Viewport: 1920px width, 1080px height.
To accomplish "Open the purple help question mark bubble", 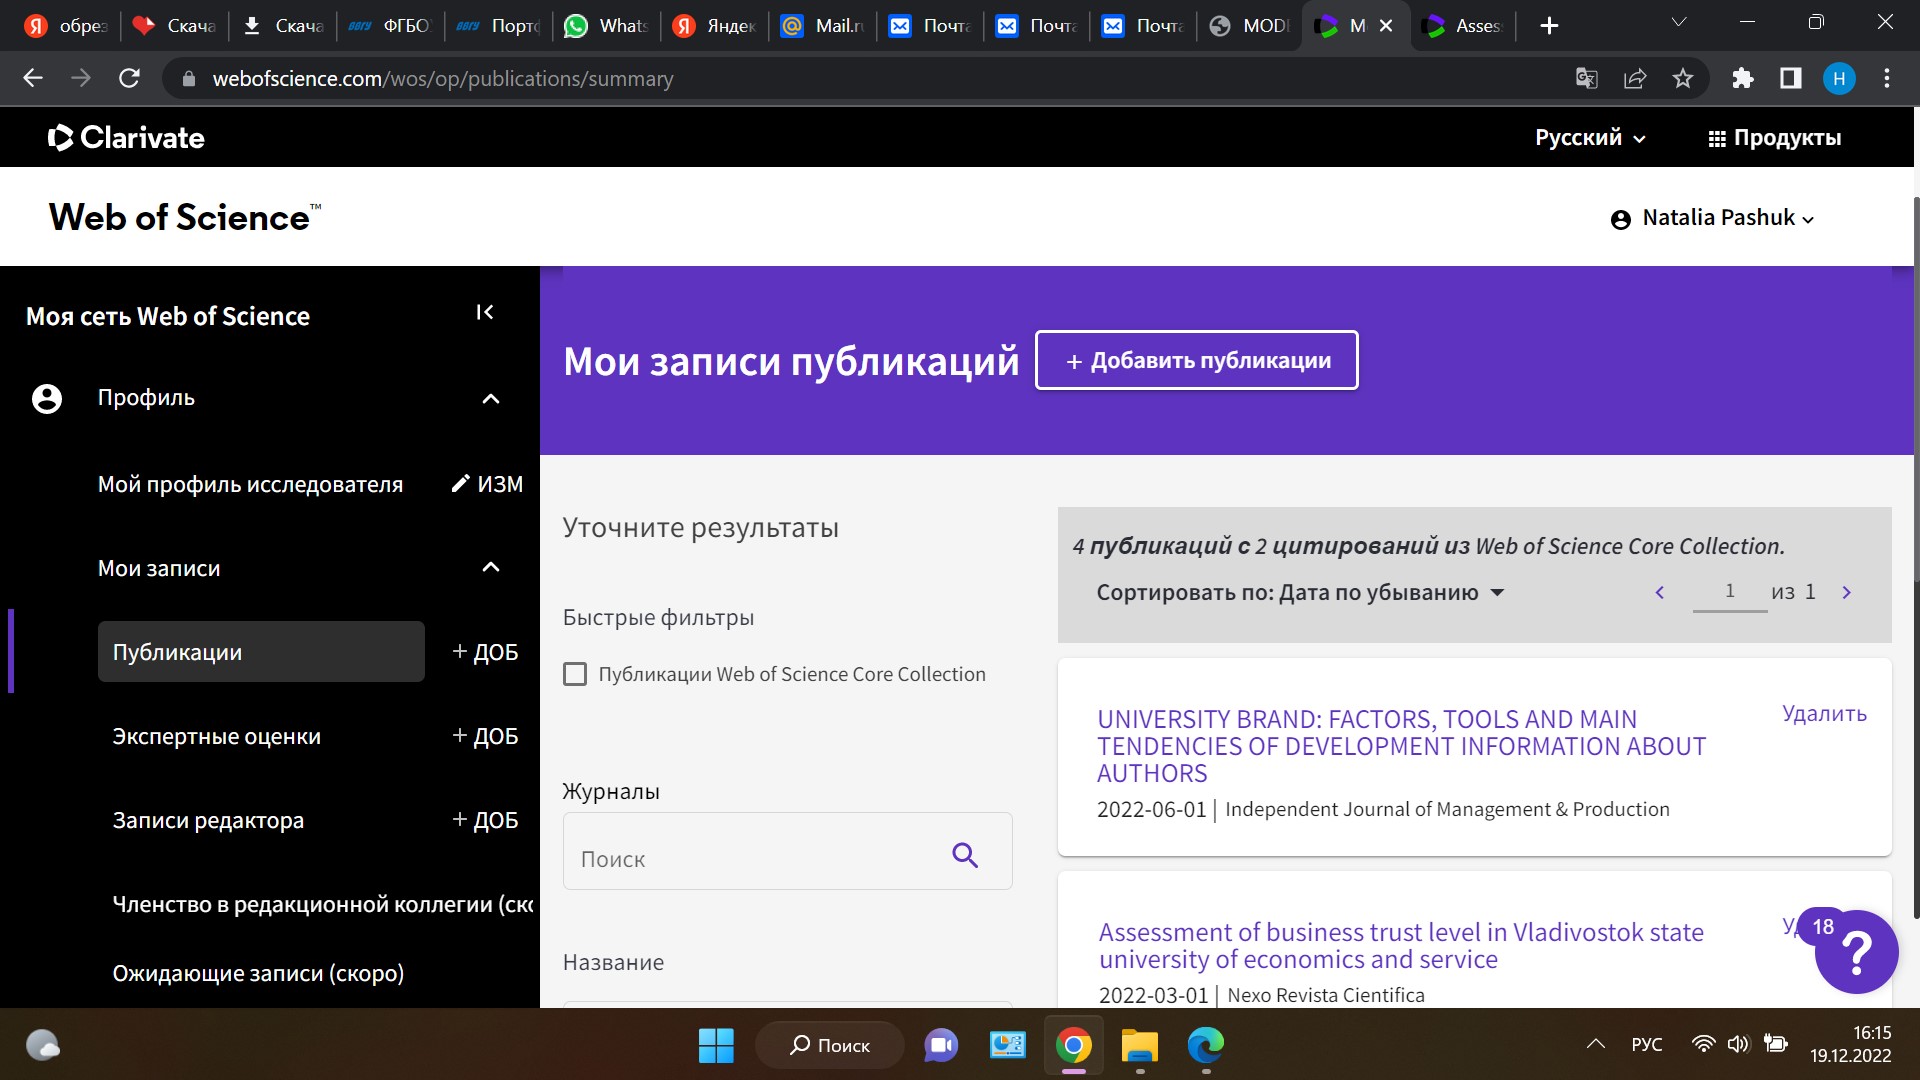I will click(1856, 953).
